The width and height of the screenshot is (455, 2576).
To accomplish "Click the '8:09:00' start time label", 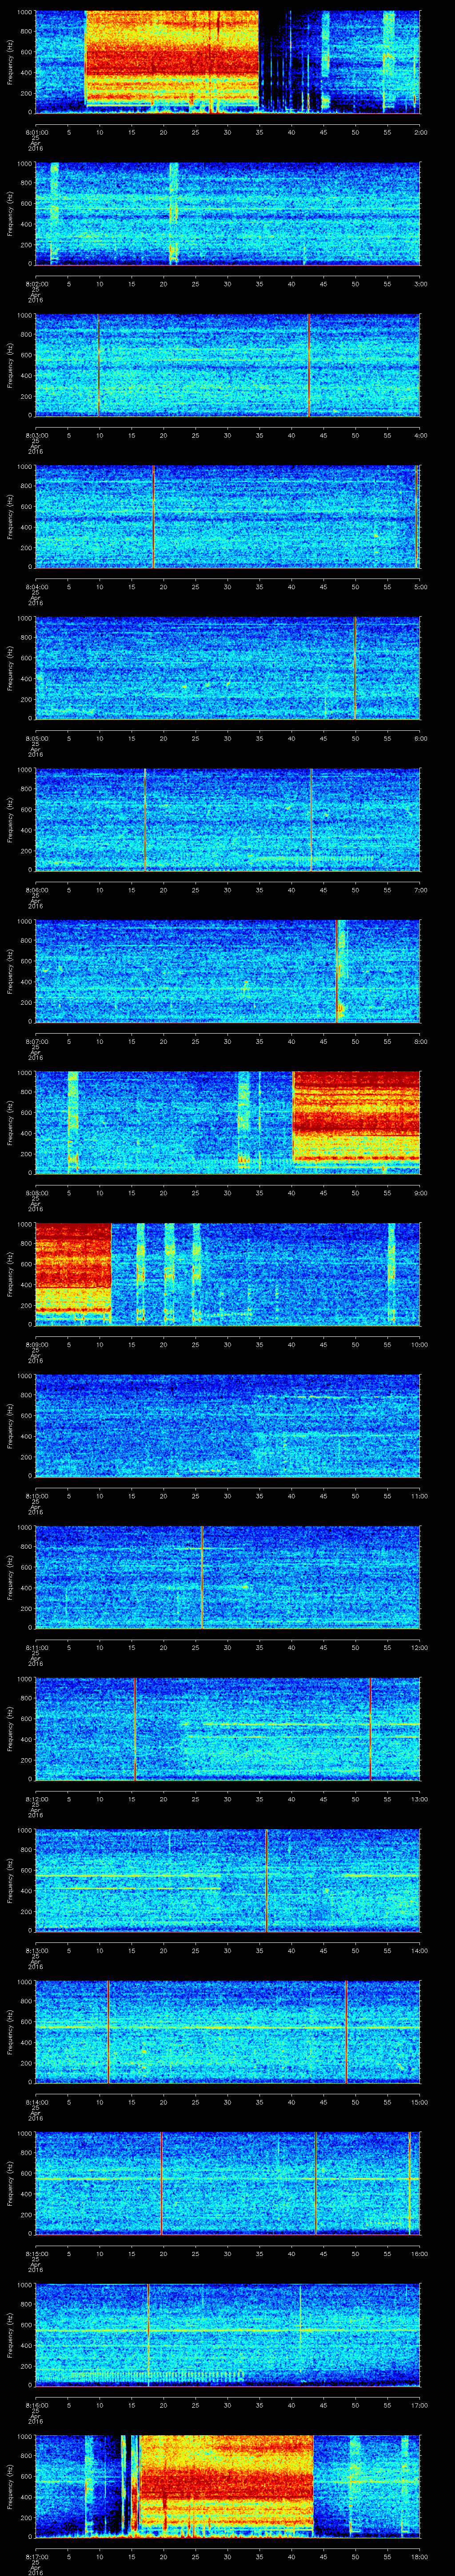I will [36, 1344].
